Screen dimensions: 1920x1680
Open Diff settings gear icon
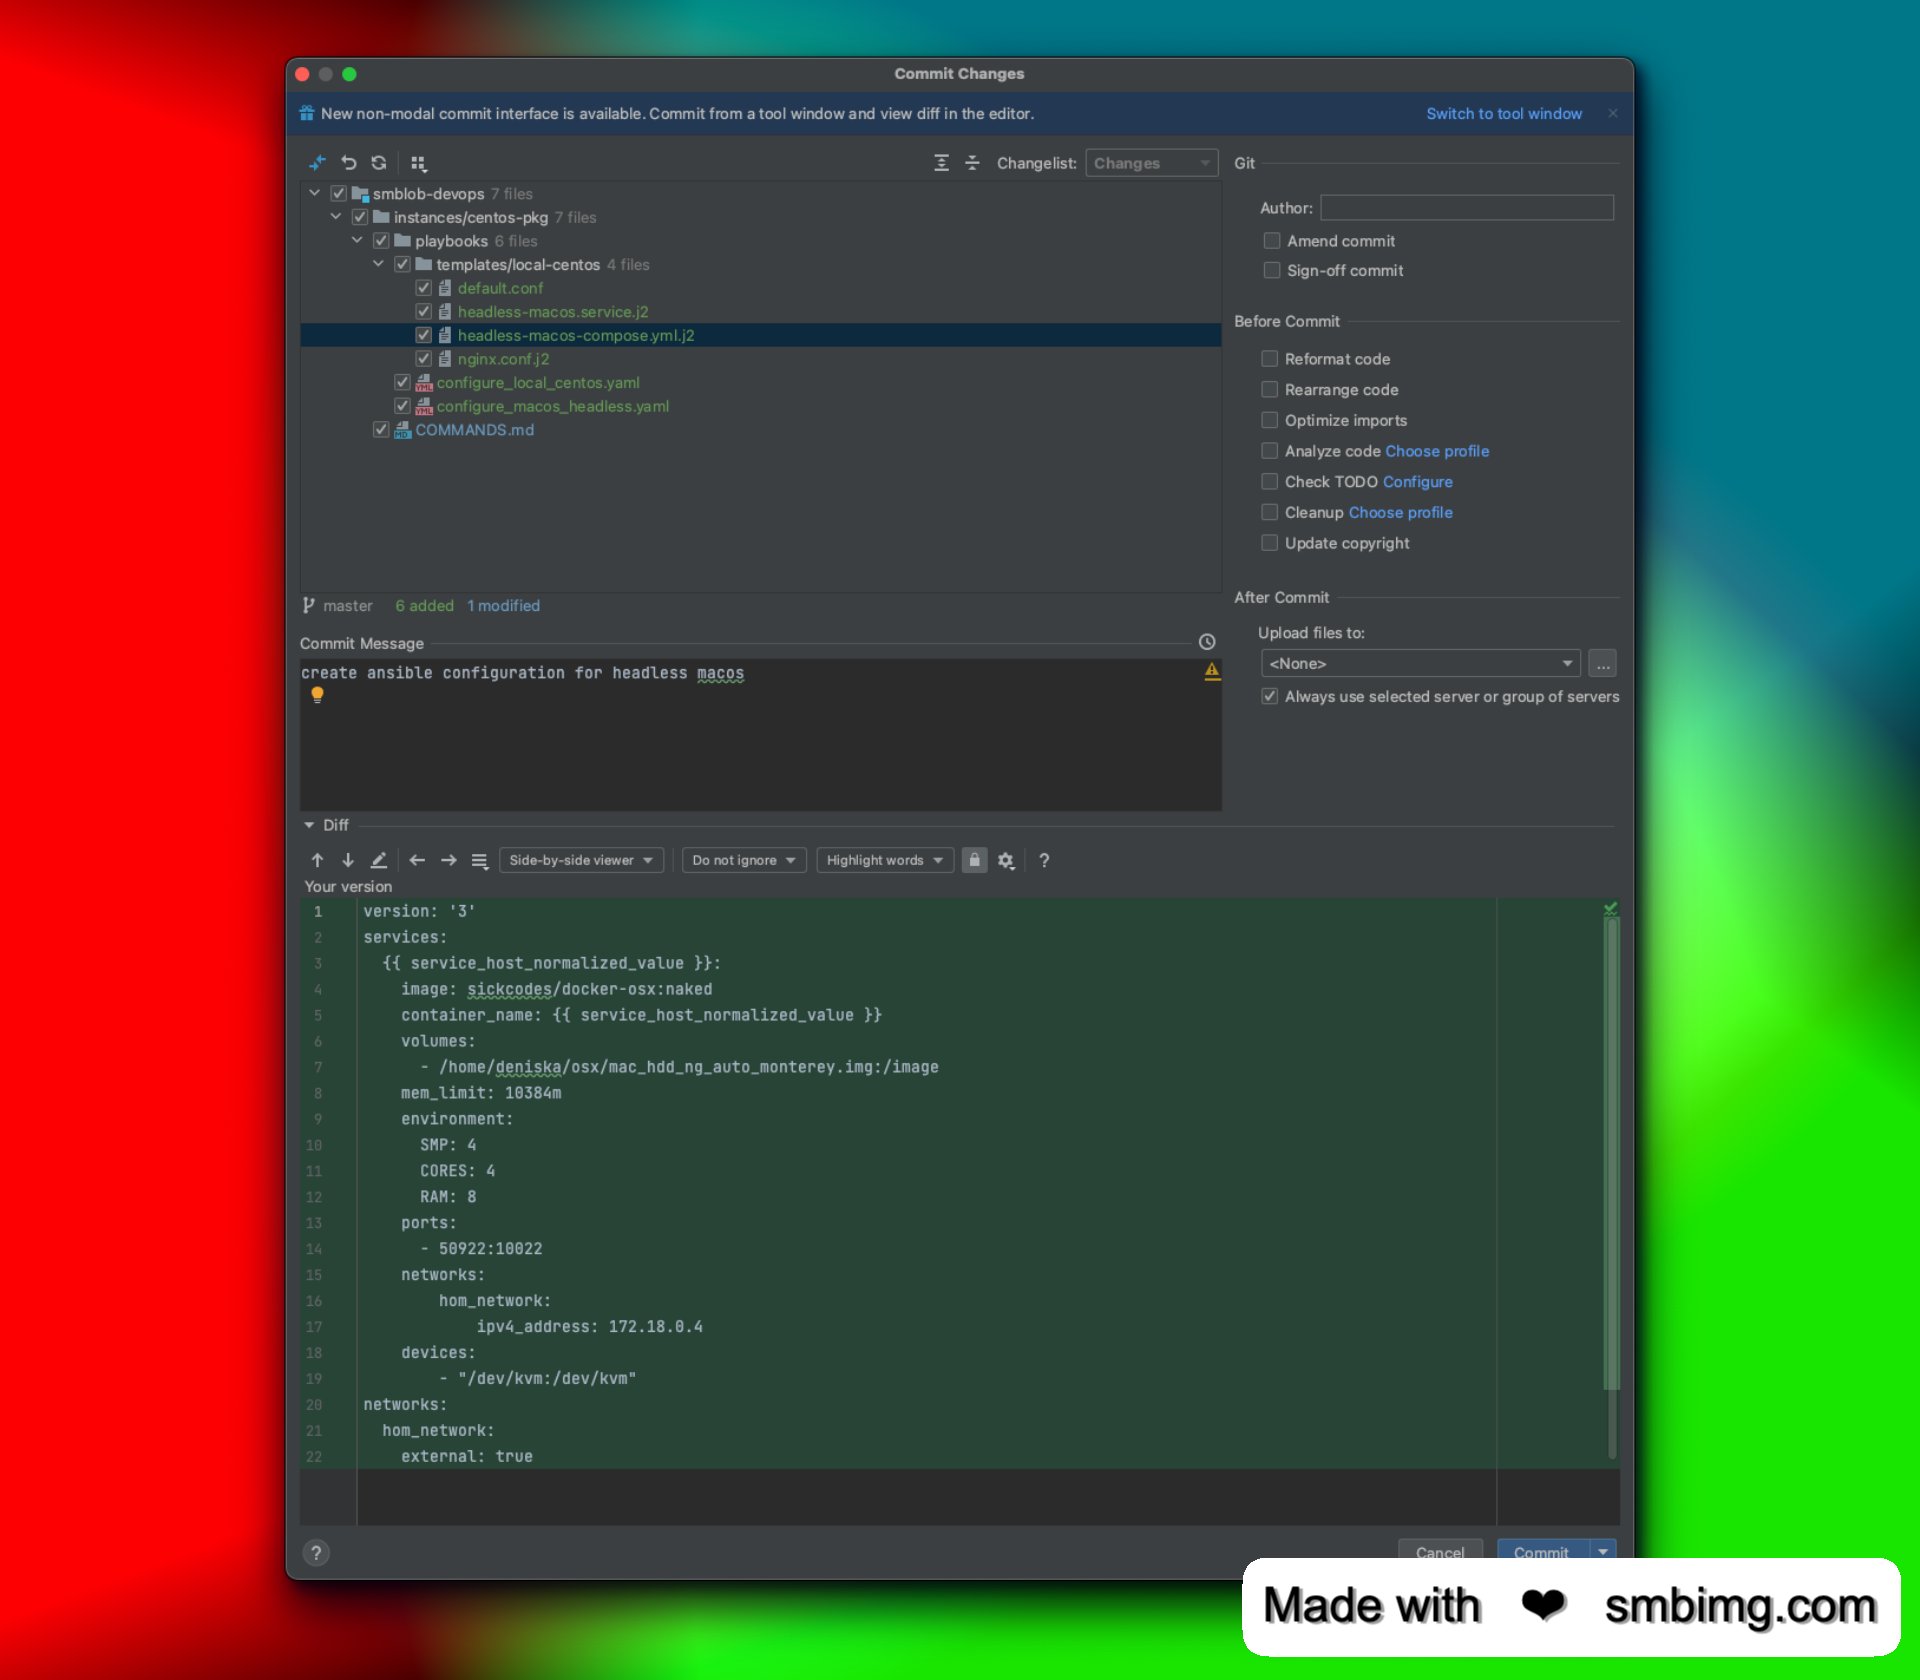coord(1006,860)
